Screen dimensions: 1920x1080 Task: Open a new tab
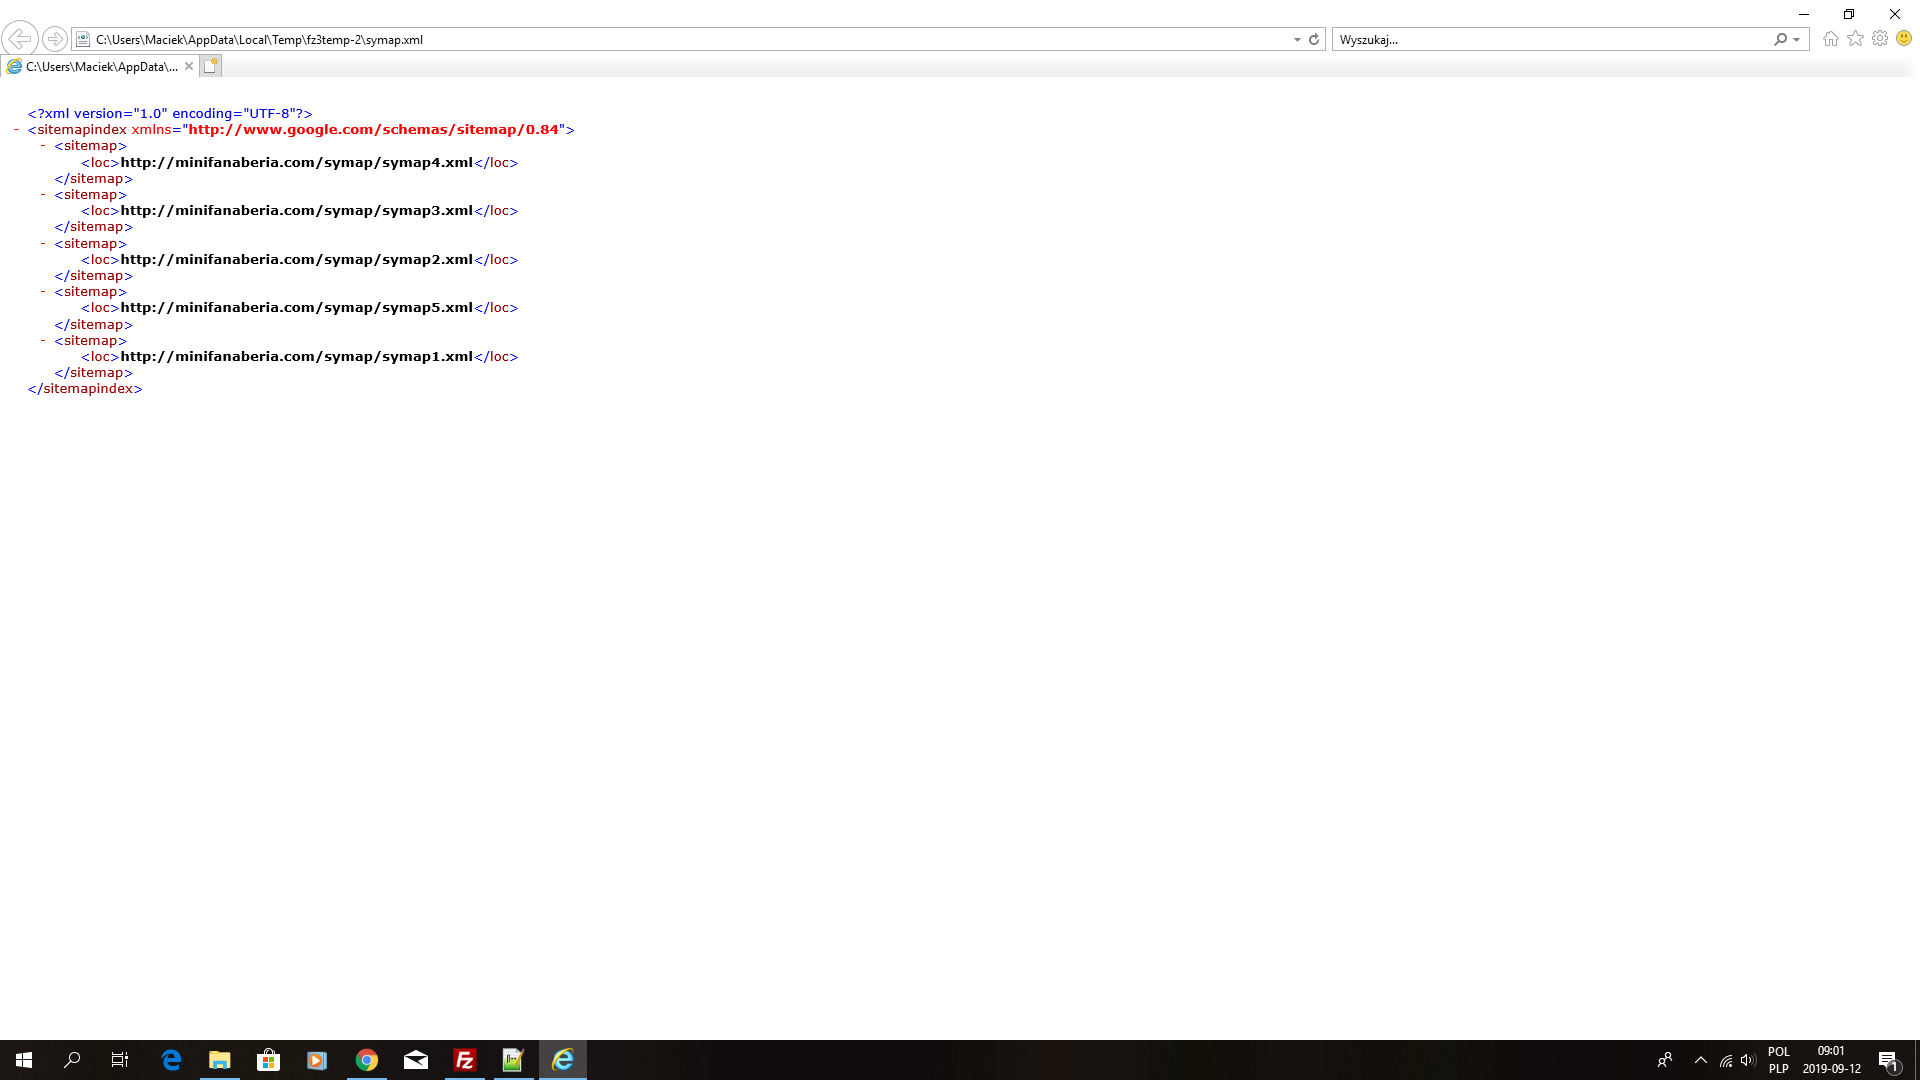[210, 66]
